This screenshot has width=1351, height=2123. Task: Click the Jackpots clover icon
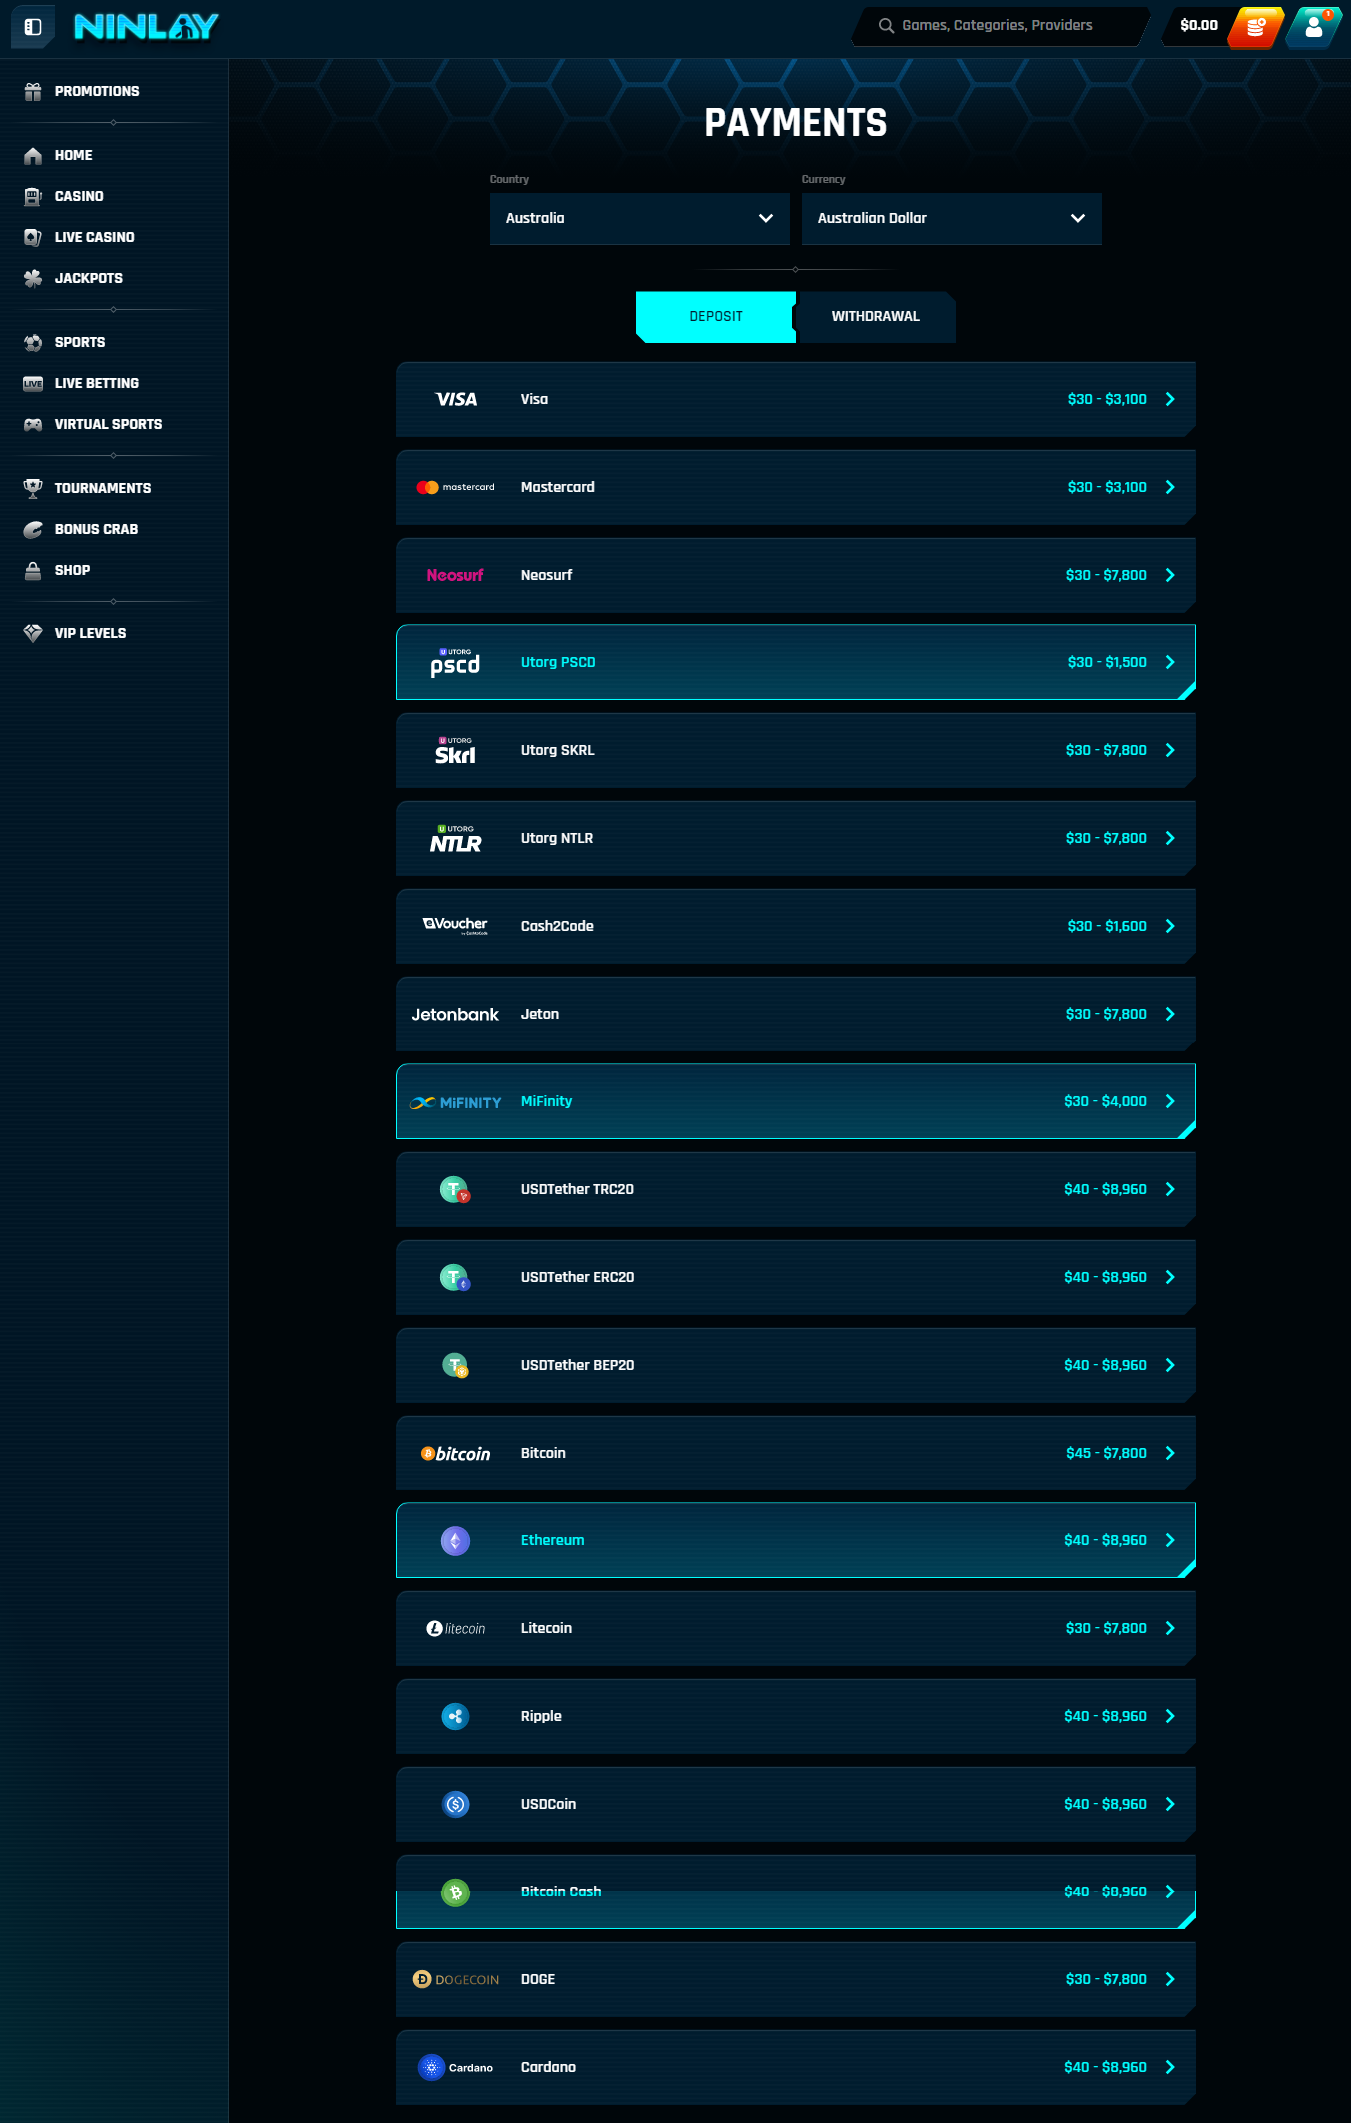pyautogui.click(x=33, y=279)
